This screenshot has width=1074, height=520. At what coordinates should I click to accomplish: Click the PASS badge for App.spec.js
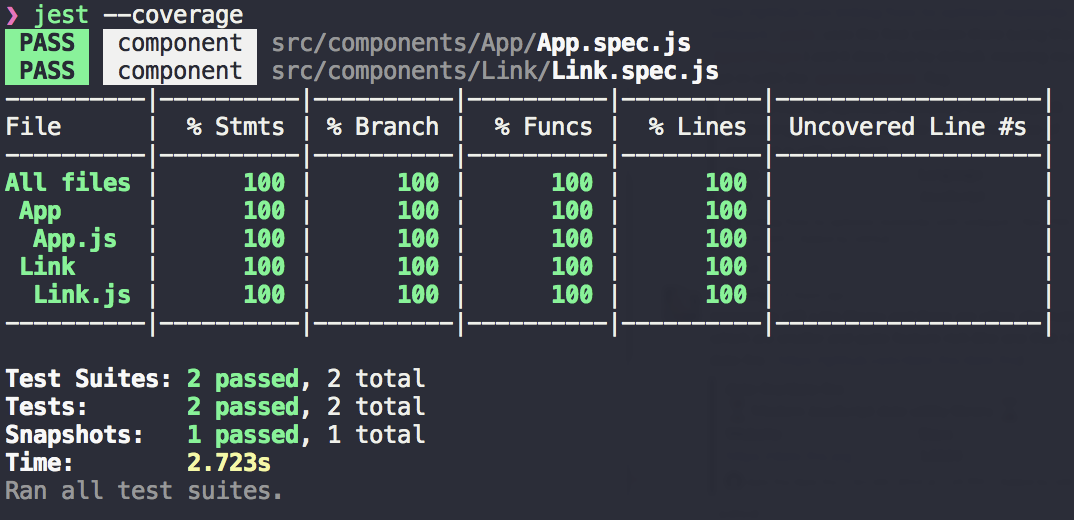coord(47,42)
